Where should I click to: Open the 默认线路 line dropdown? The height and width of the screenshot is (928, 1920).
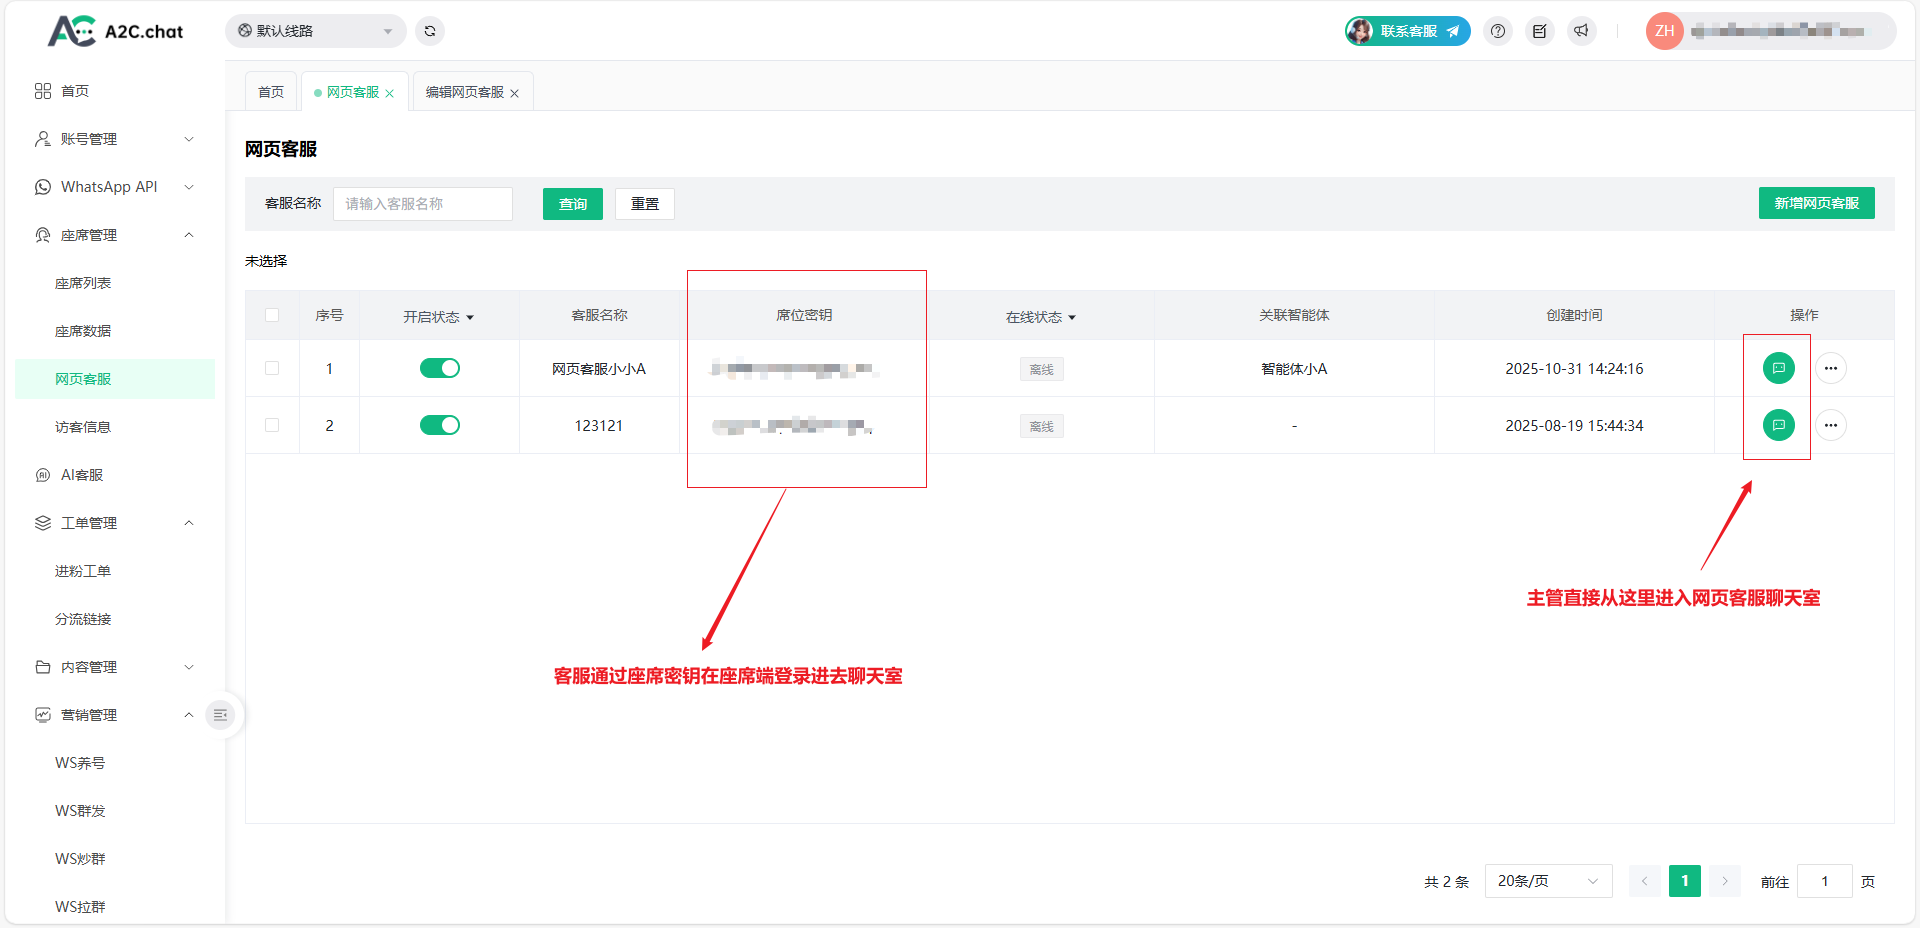[315, 31]
